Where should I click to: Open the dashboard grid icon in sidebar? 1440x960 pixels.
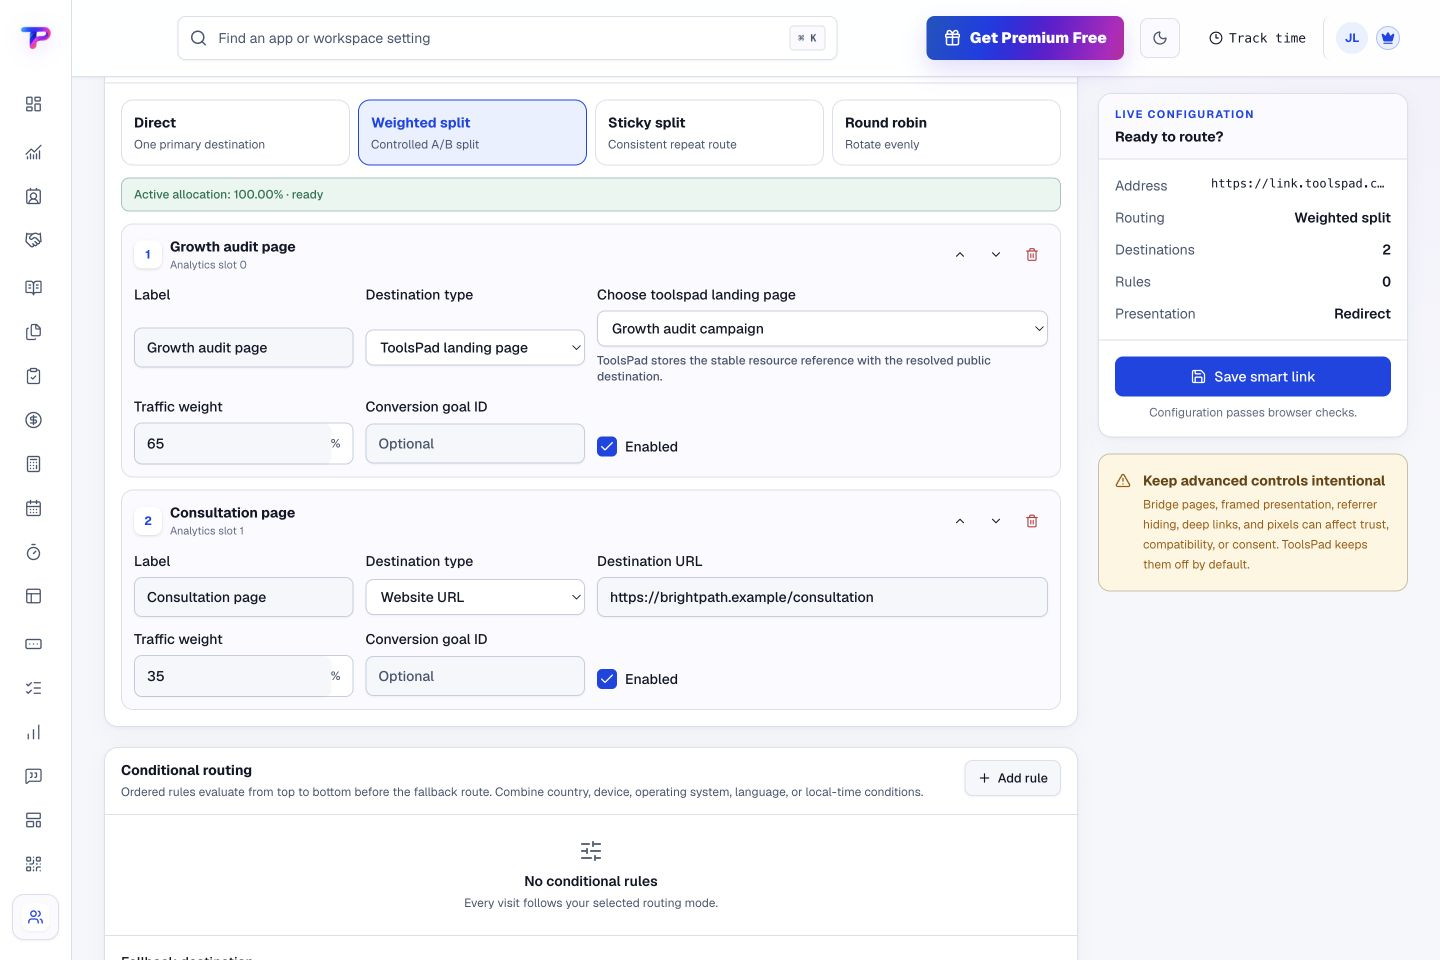click(x=33, y=104)
